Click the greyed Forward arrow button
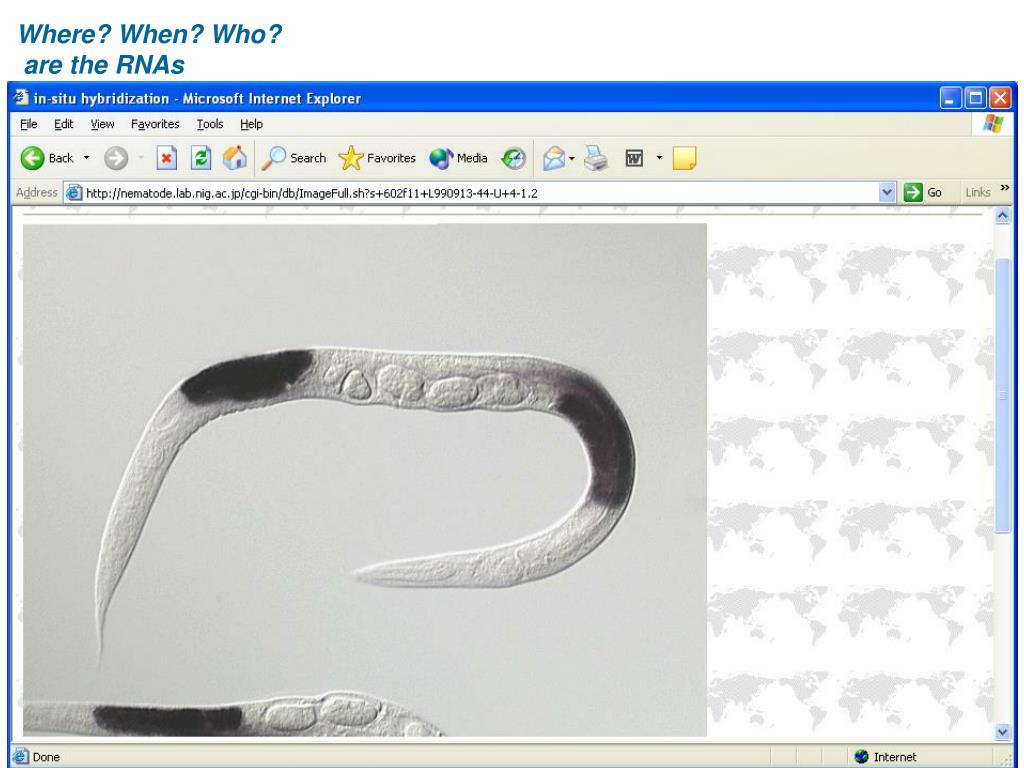Image resolution: width=1024 pixels, height=768 pixels. [116, 158]
